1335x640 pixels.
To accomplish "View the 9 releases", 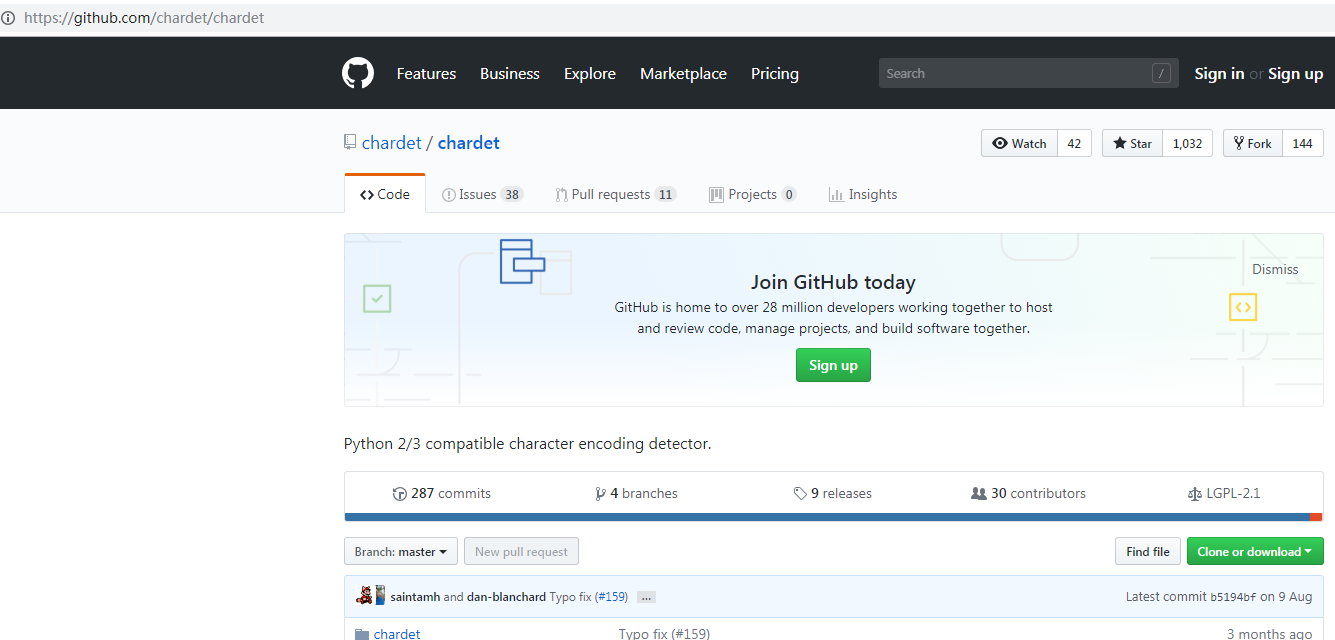I will click(x=833, y=494).
